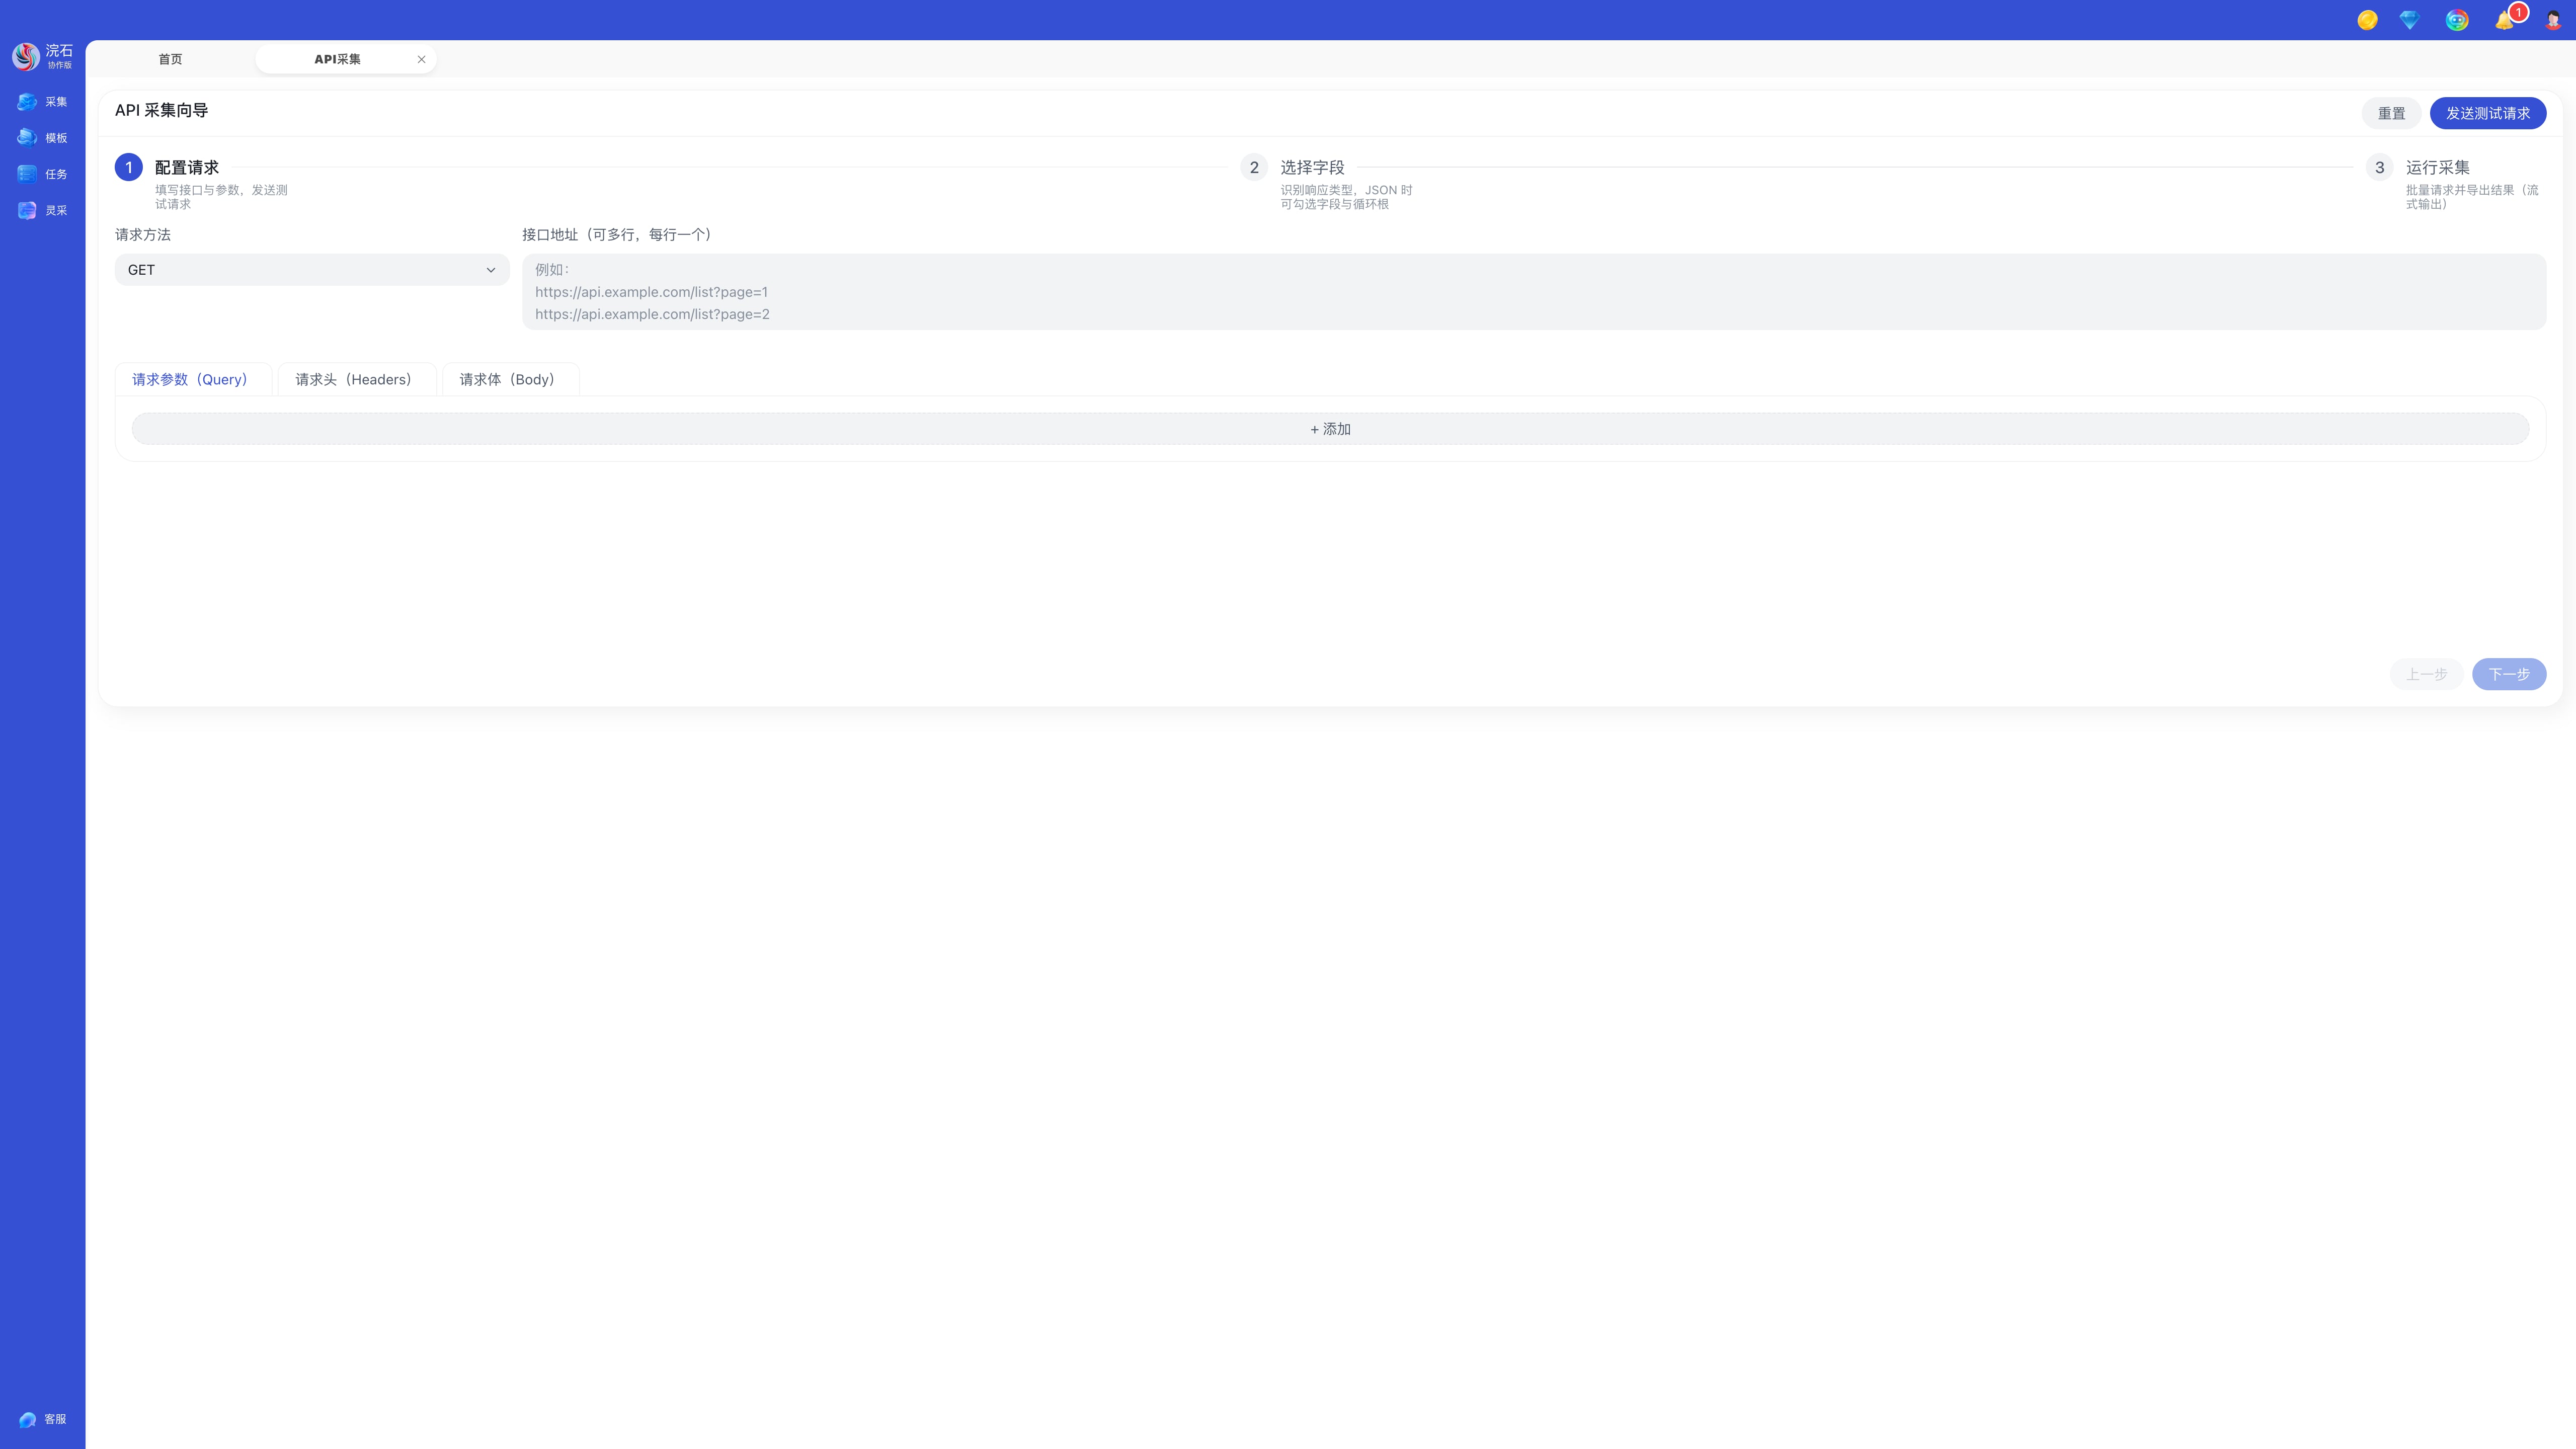This screenshot has height=1449, width=2576.
Task: Click the gold coin icon
Action: click(2367, 20)
